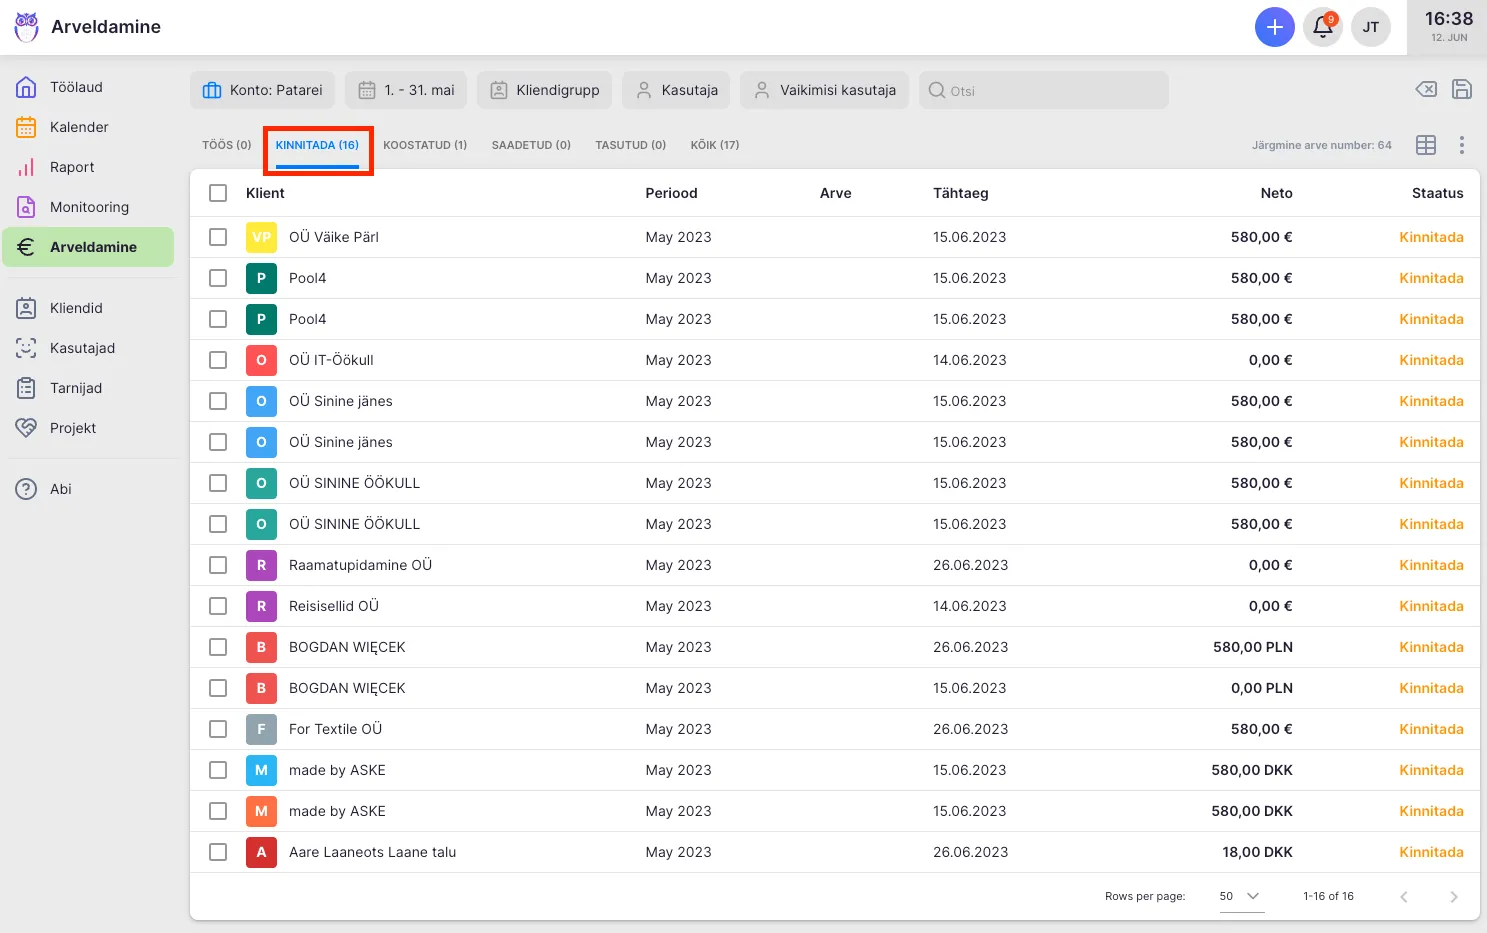Check the box for OÜ Väike Pärl
This screenshot has height=933, width=1487.
coord(218,237)
